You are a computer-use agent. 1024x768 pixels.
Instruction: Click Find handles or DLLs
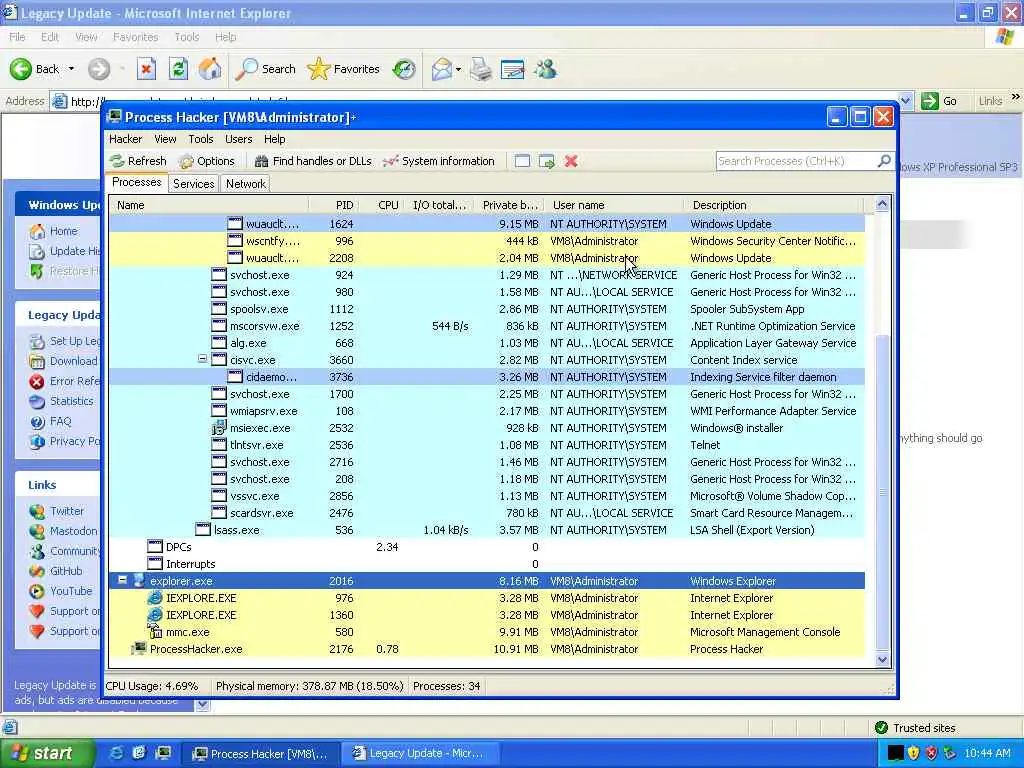313,161
